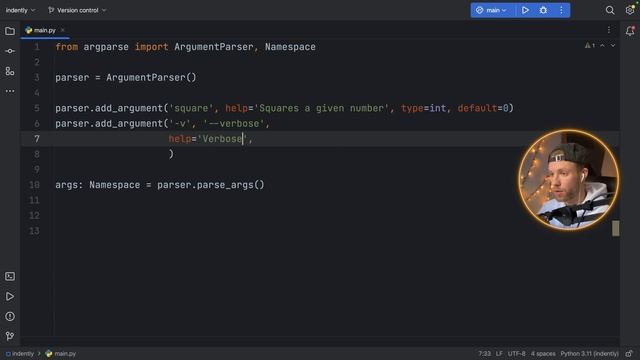Click 'default' keyword argument on line 5
Image resolution: width=640 pixels, height=360 pixels.
[477, 108]
